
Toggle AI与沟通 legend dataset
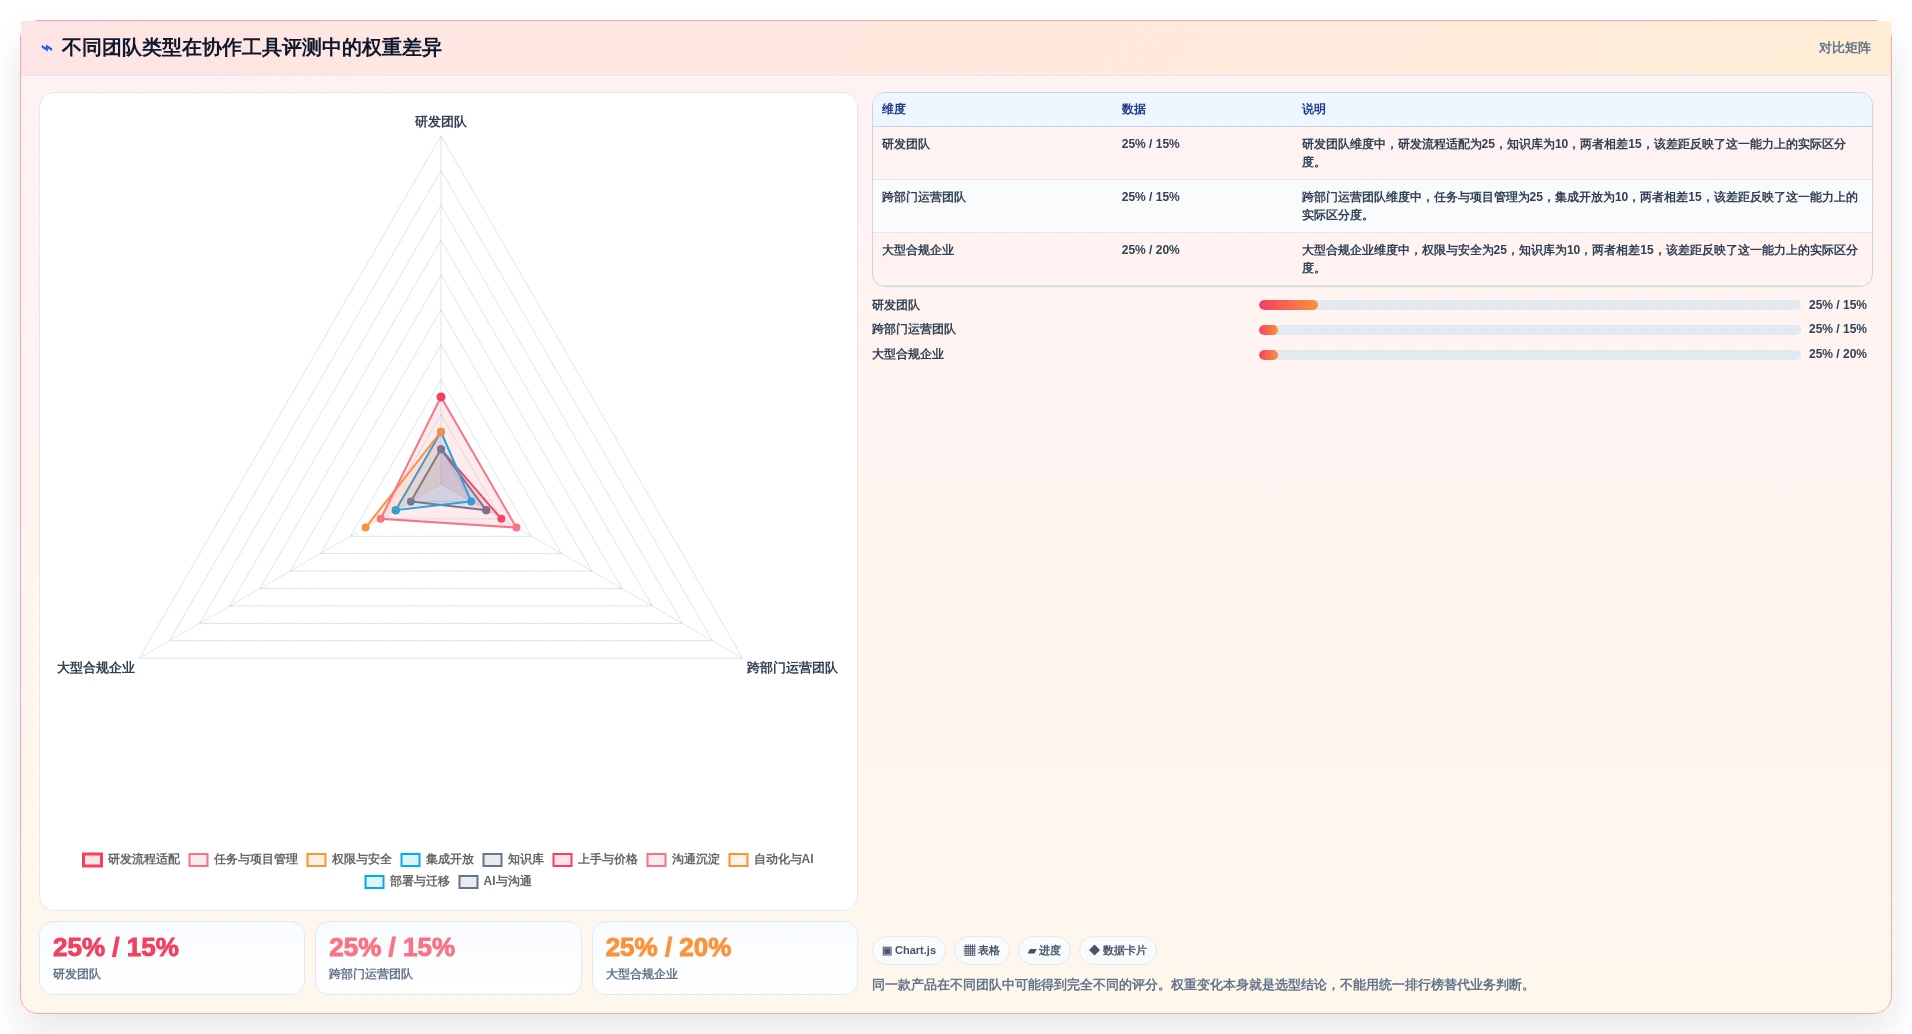(x=495, y=881)
